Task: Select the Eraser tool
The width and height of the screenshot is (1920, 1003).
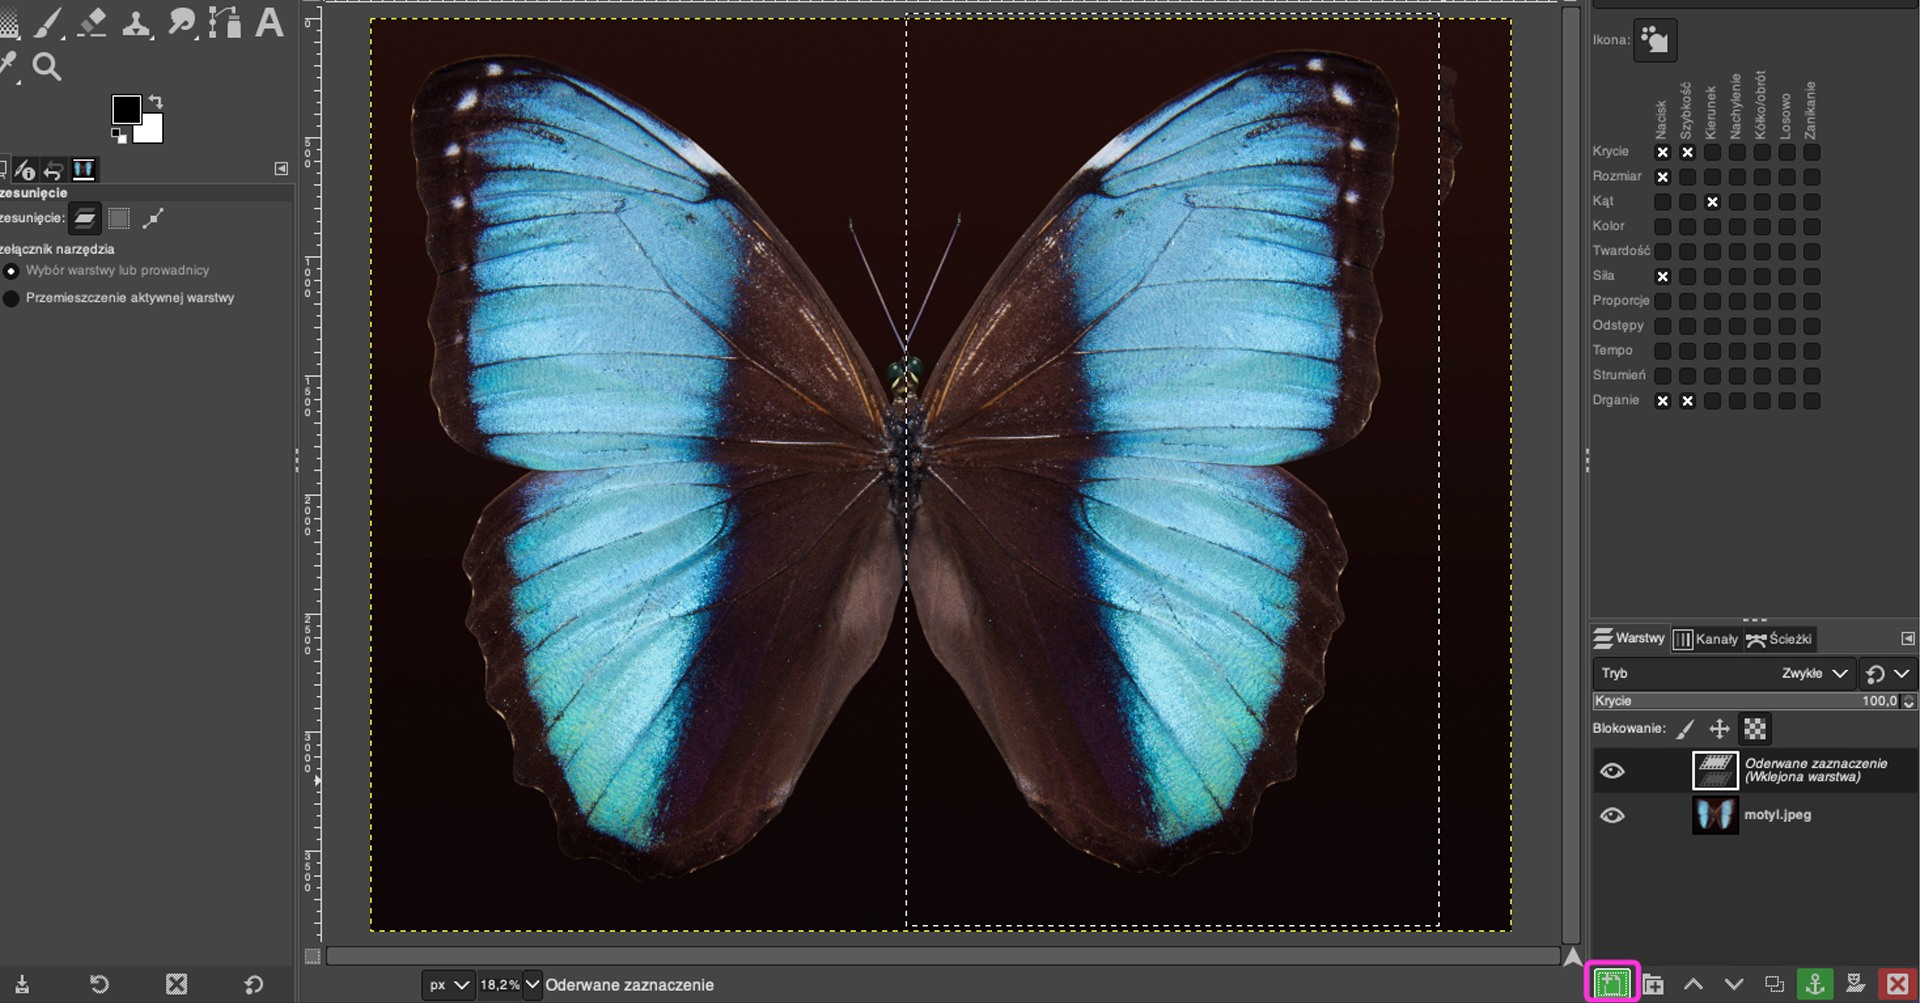Action: 92,22
